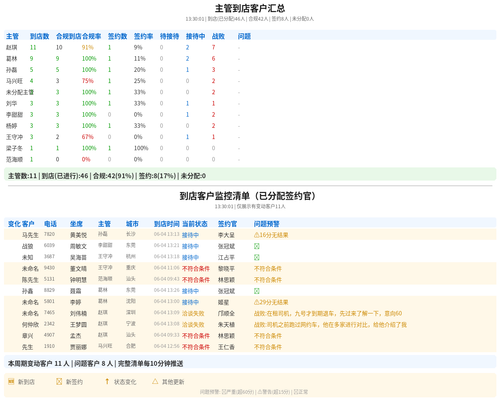Screen dimensions: 500x414
Task: Select supervisor 范海顺 in the summary table
Action: pyautogui.click(x=14, y=159)
